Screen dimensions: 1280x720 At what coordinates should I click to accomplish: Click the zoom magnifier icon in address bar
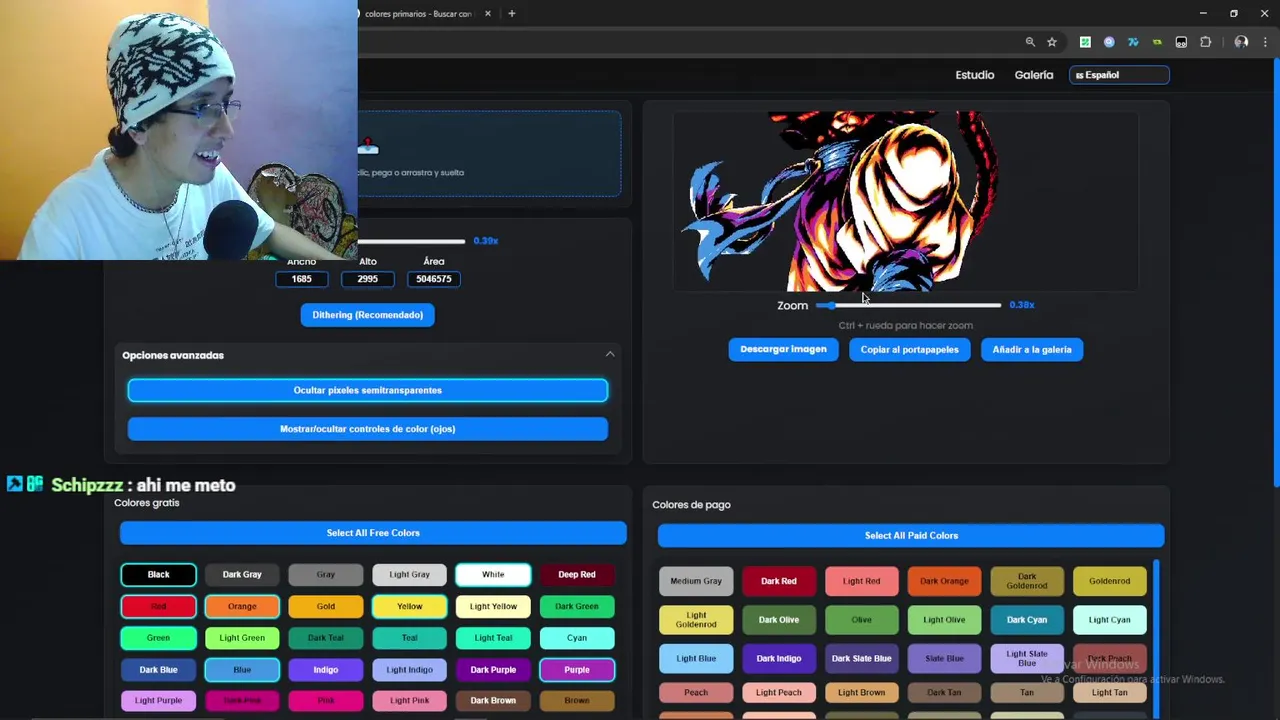click(x=1030, y=42)
